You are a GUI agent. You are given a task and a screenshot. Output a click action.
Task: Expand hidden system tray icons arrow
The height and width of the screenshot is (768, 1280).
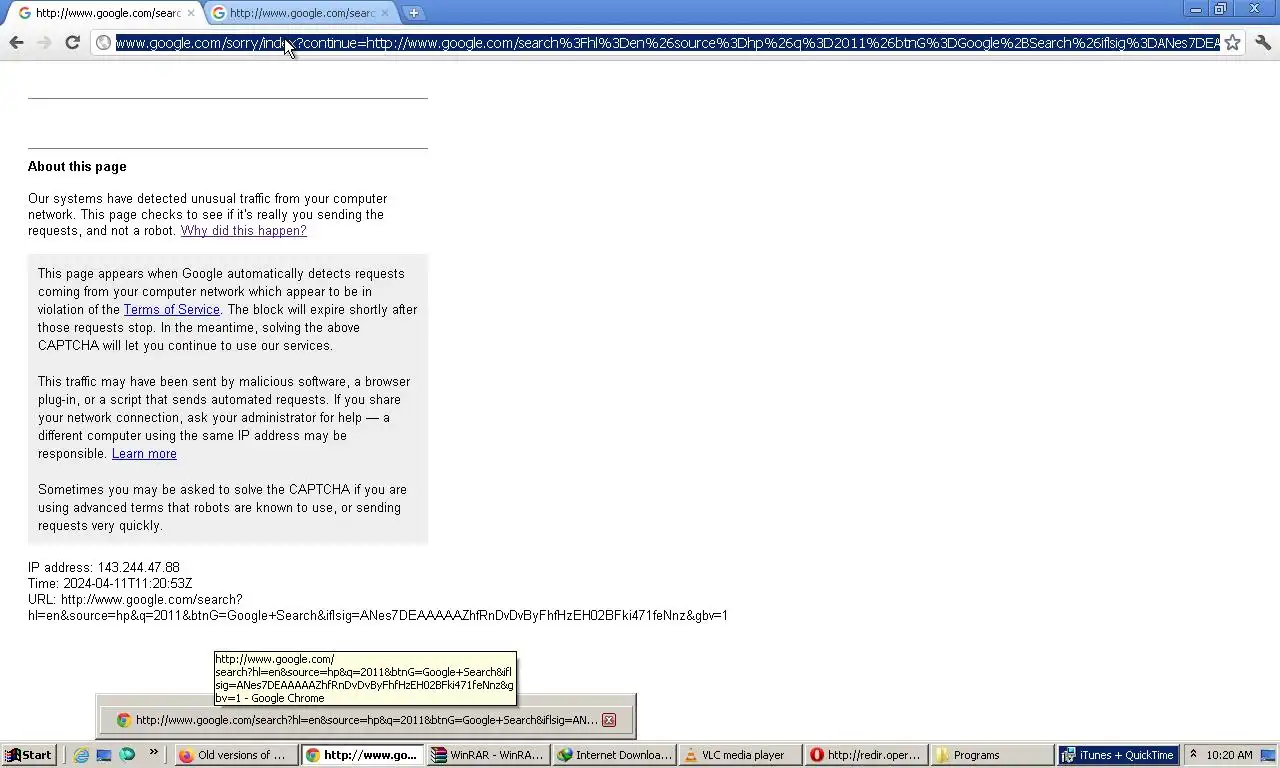[x=1193, y=755]
